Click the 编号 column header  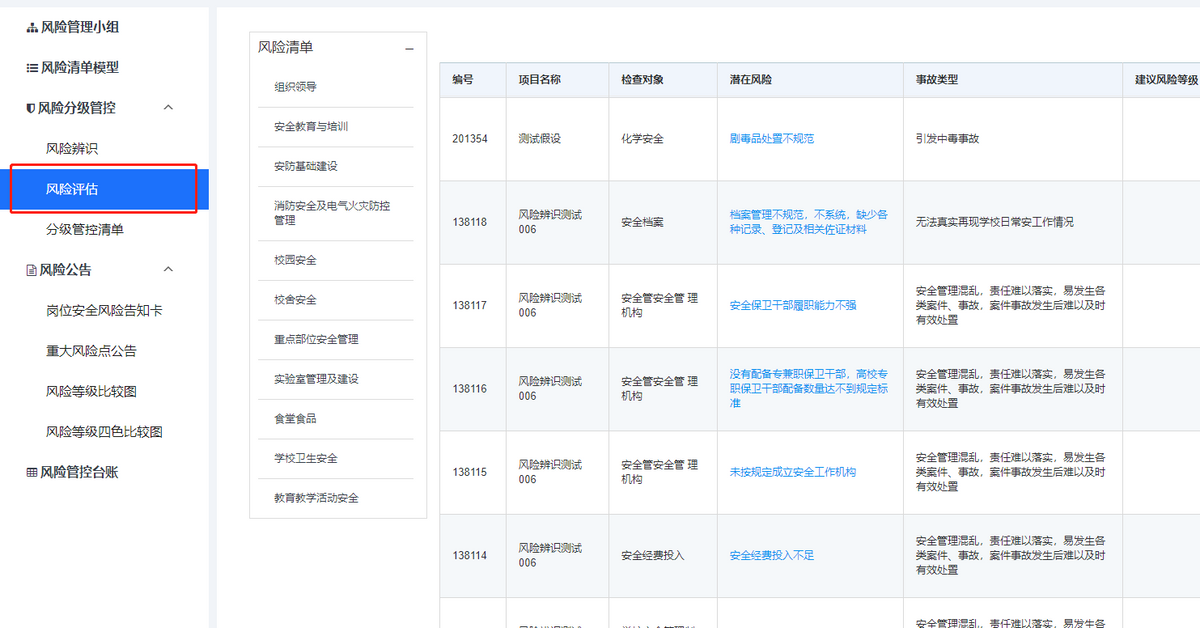tap(462, 80)
